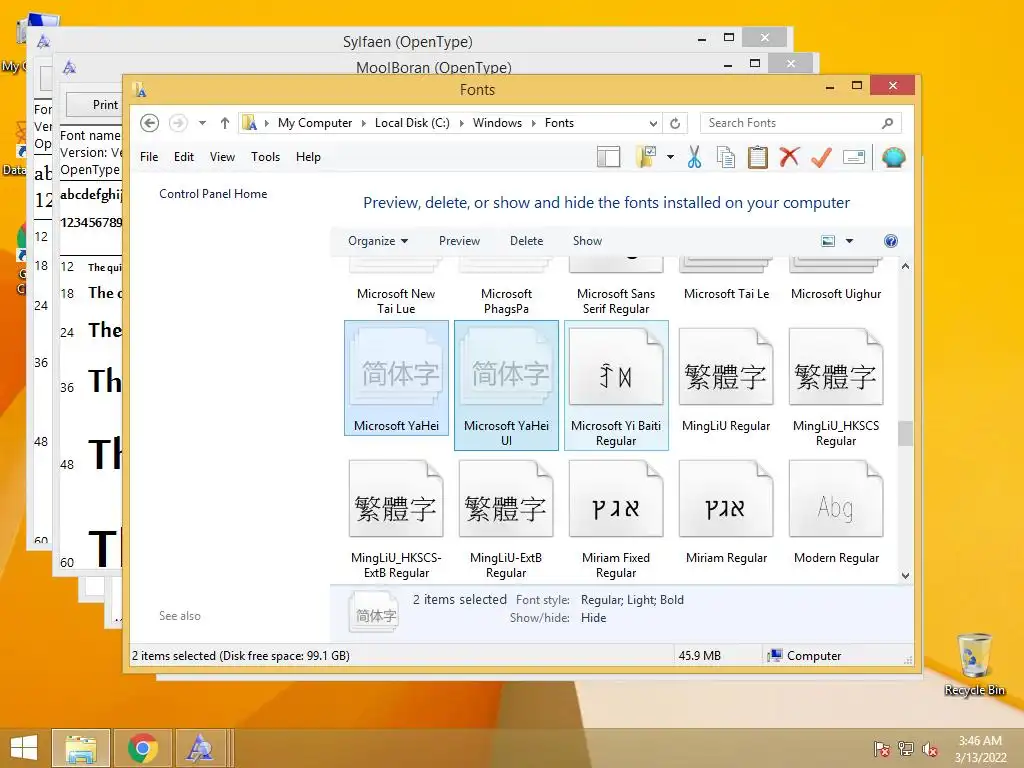Open Recycle Bin on desktop
This screenshot has height=768, width=1024.
tap(974, 664)
